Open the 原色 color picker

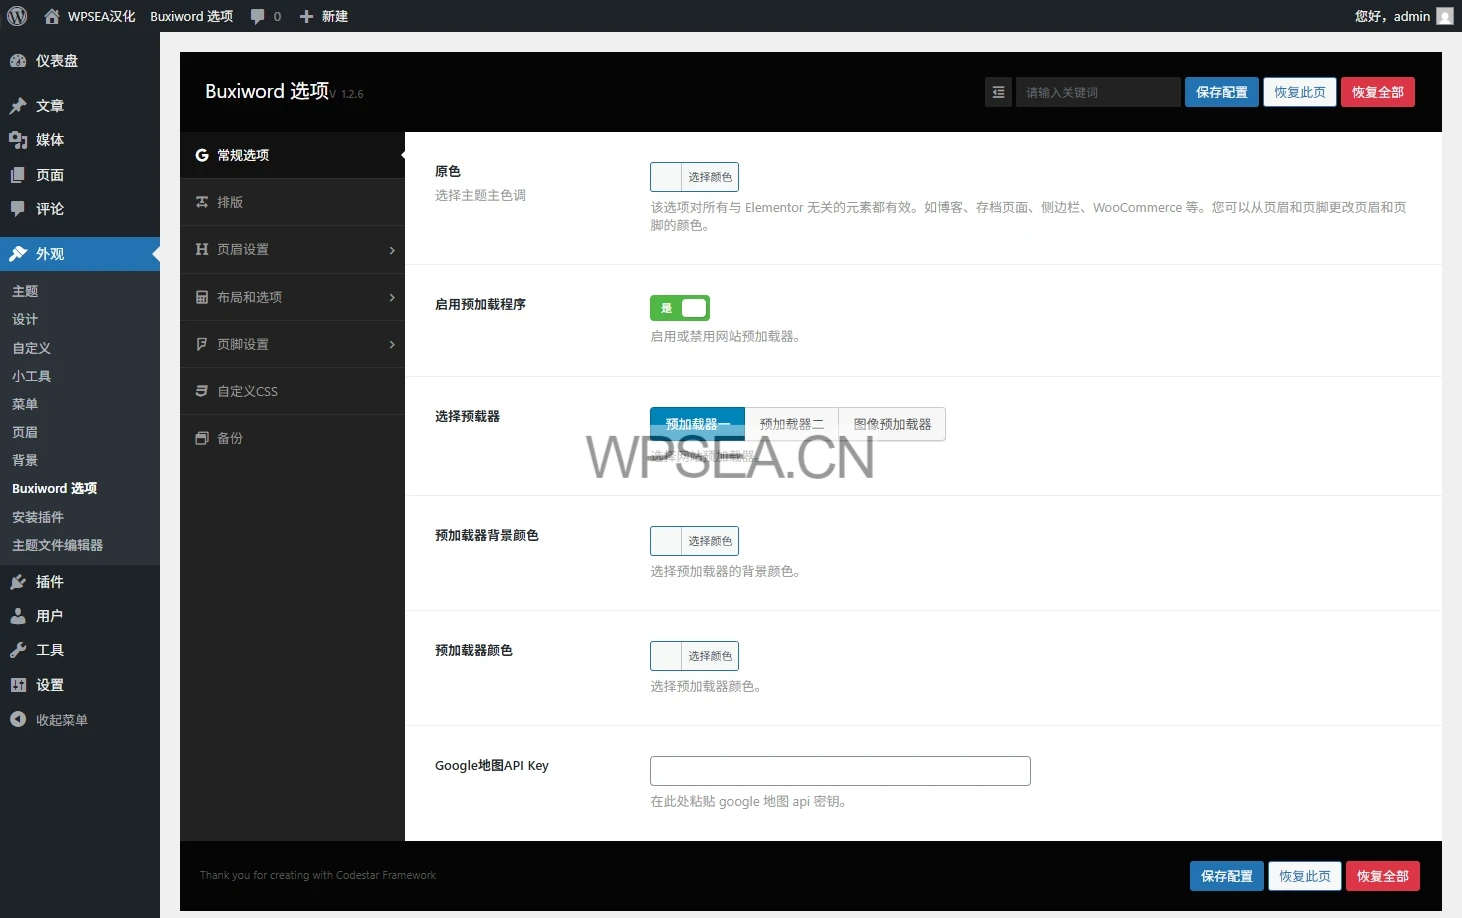click(x=695, y=177)
